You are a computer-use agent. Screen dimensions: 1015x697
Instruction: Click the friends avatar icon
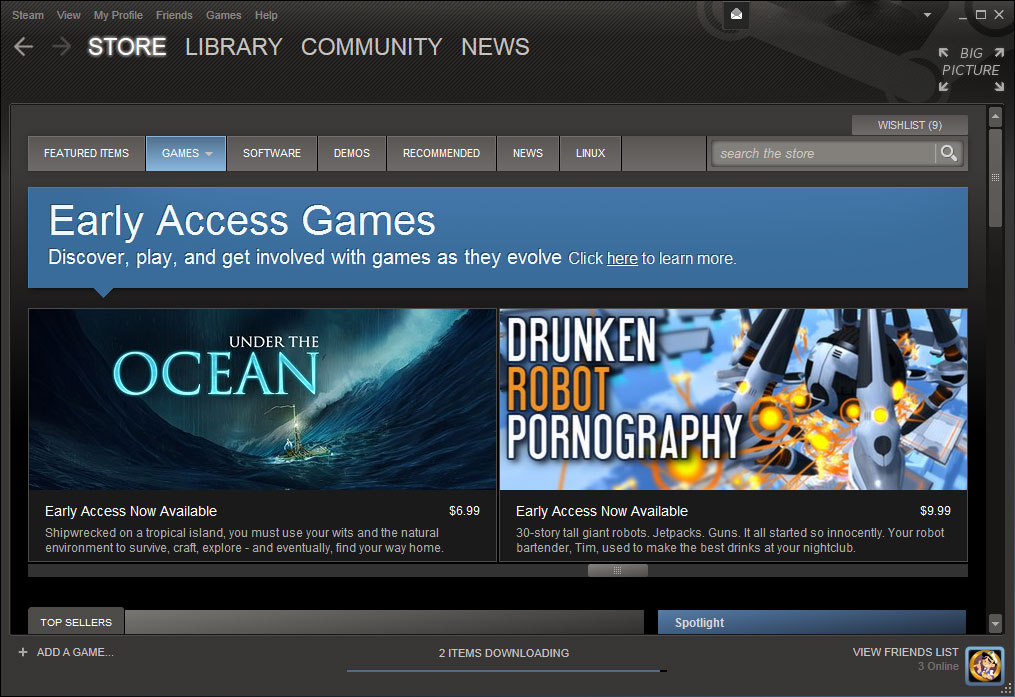pyautogui.click(x=984, y=665)
